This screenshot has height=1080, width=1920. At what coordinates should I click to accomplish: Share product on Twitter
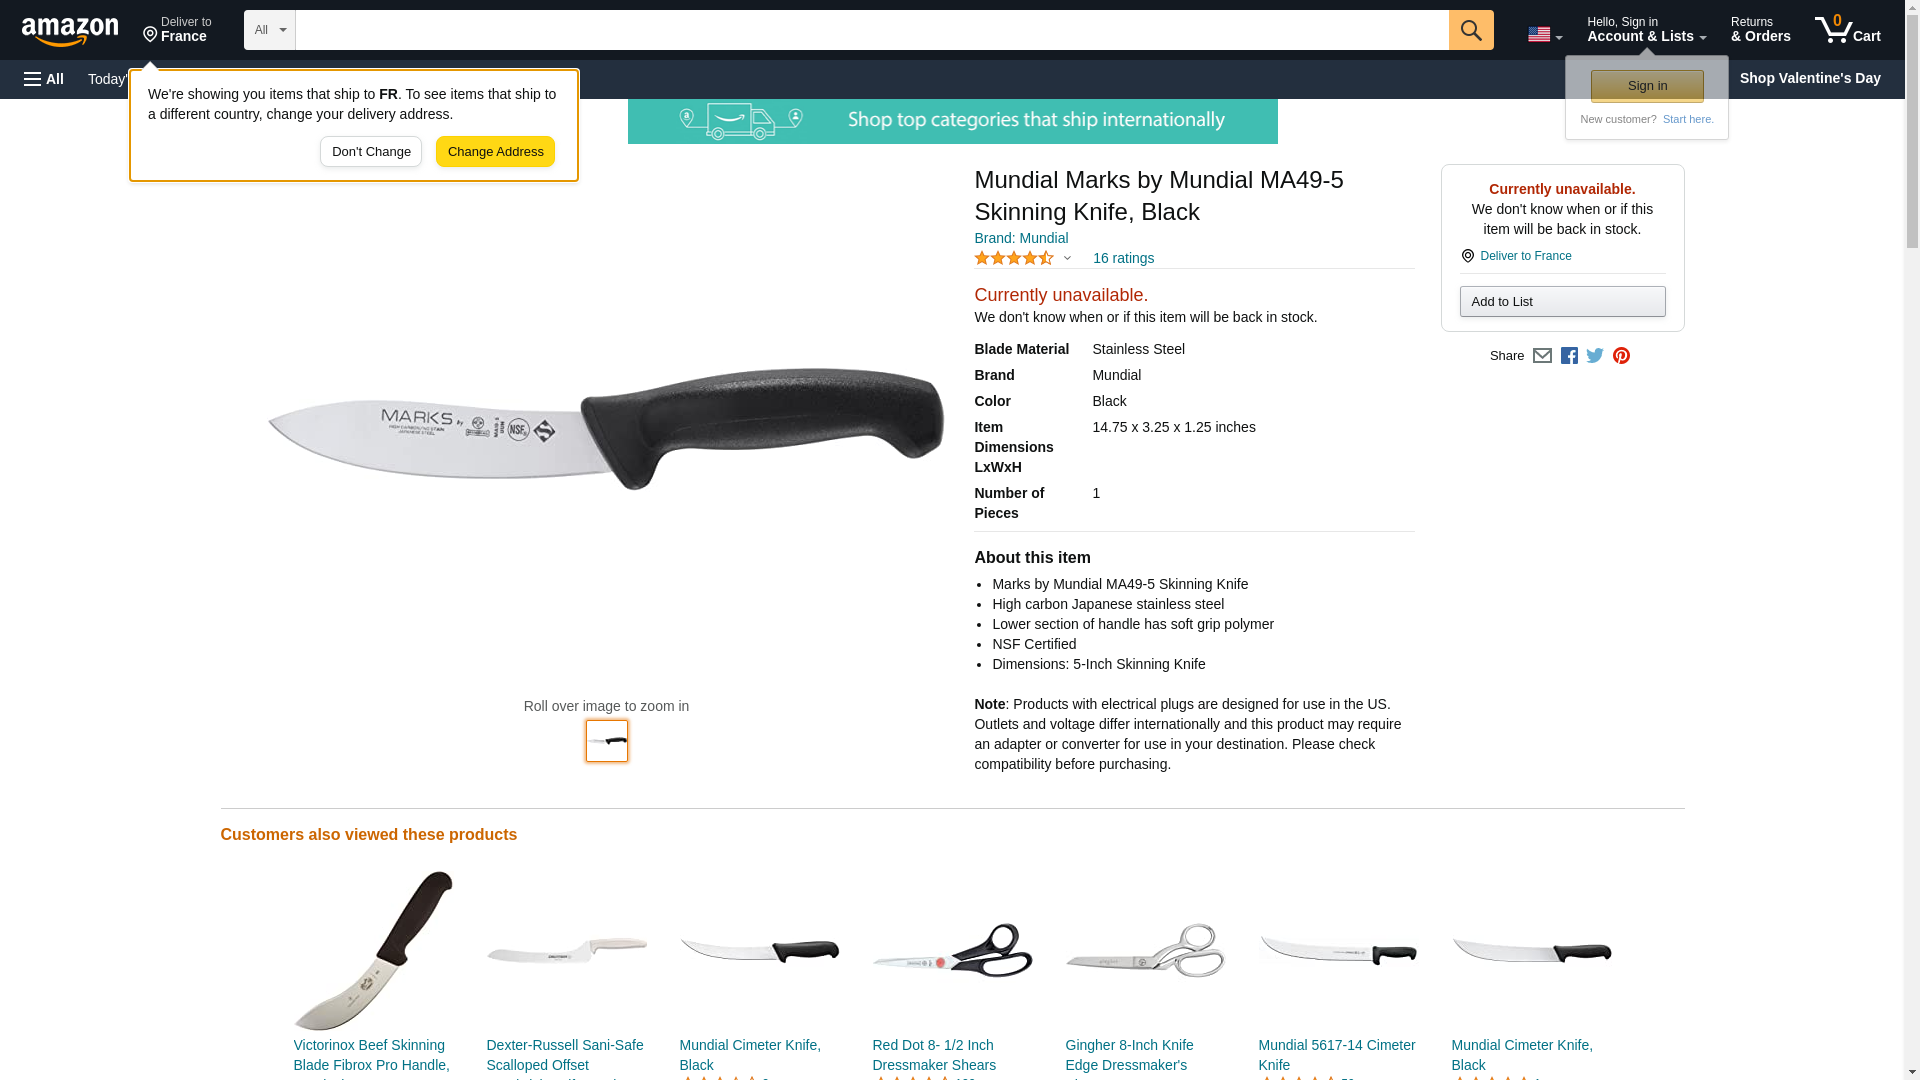pos(1595,356)
